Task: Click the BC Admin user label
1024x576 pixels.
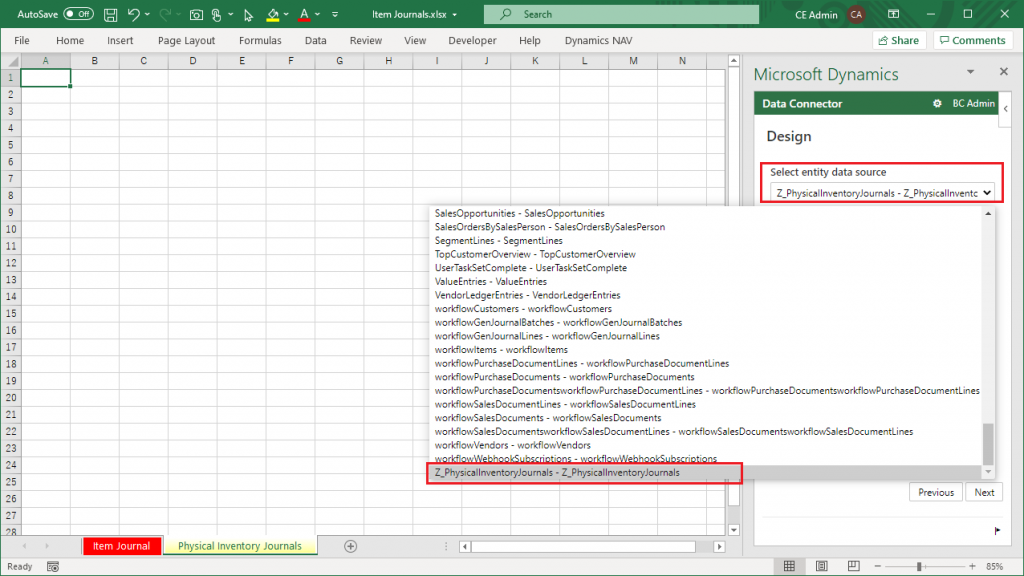Action: click(973, 103)
